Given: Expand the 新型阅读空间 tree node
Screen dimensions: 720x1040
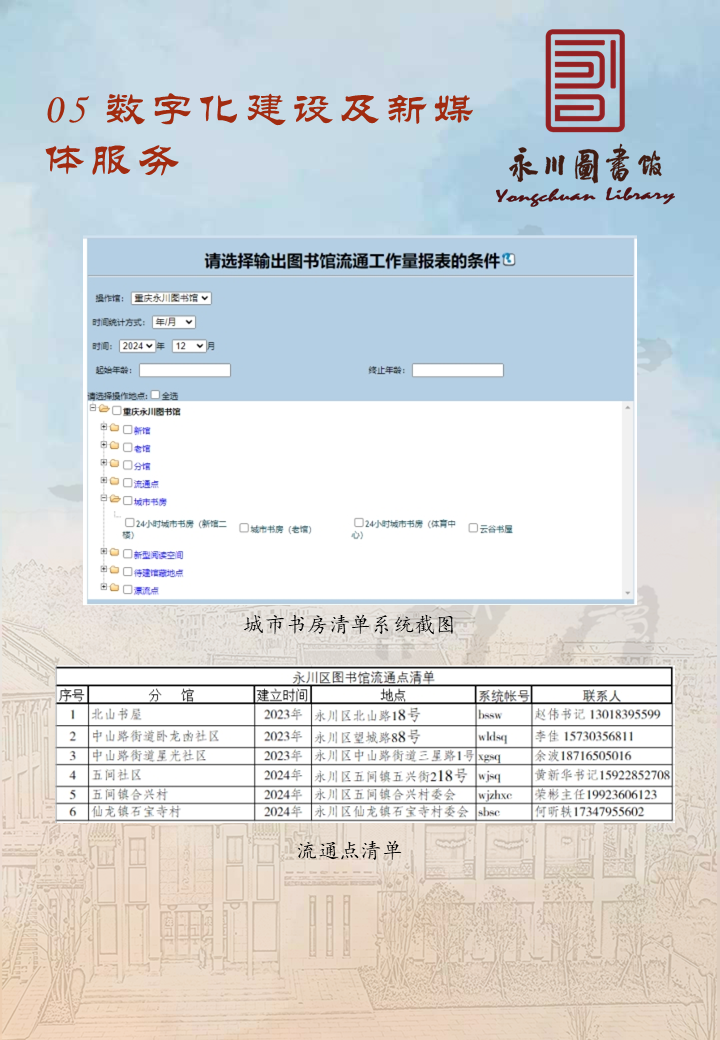Looking at the screenshot, I should pyautogui.click(x=103, y=551).
